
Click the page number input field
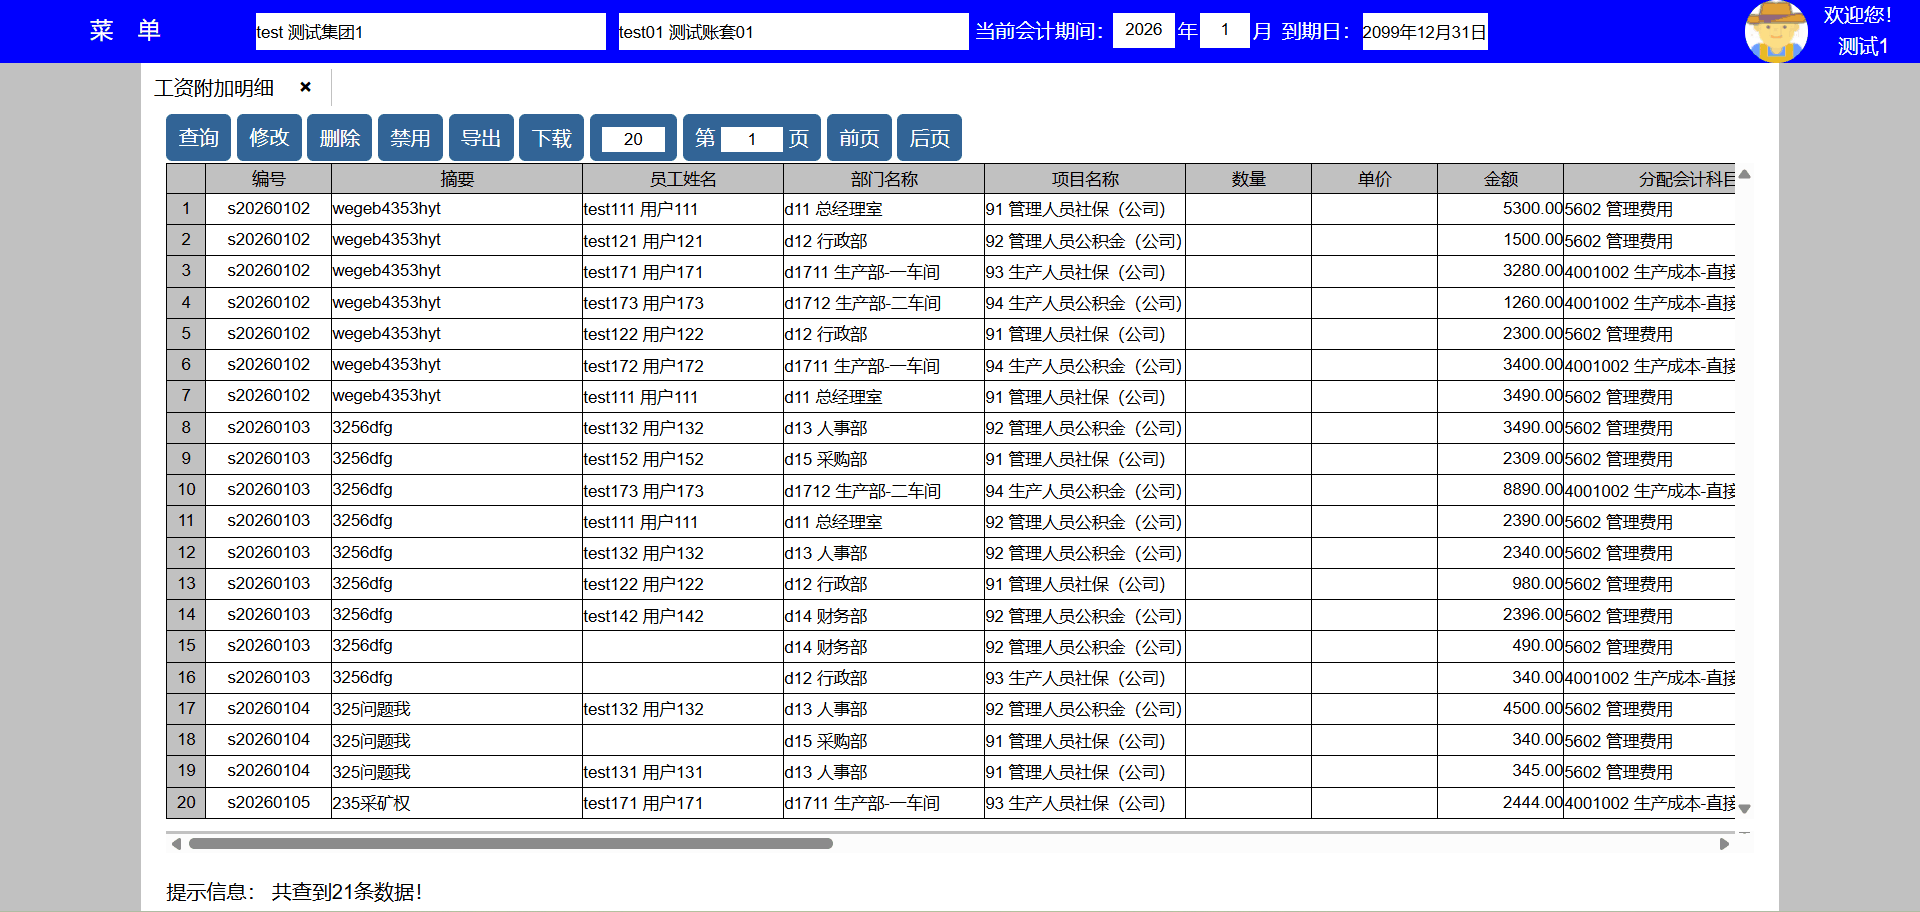[751, 139]
